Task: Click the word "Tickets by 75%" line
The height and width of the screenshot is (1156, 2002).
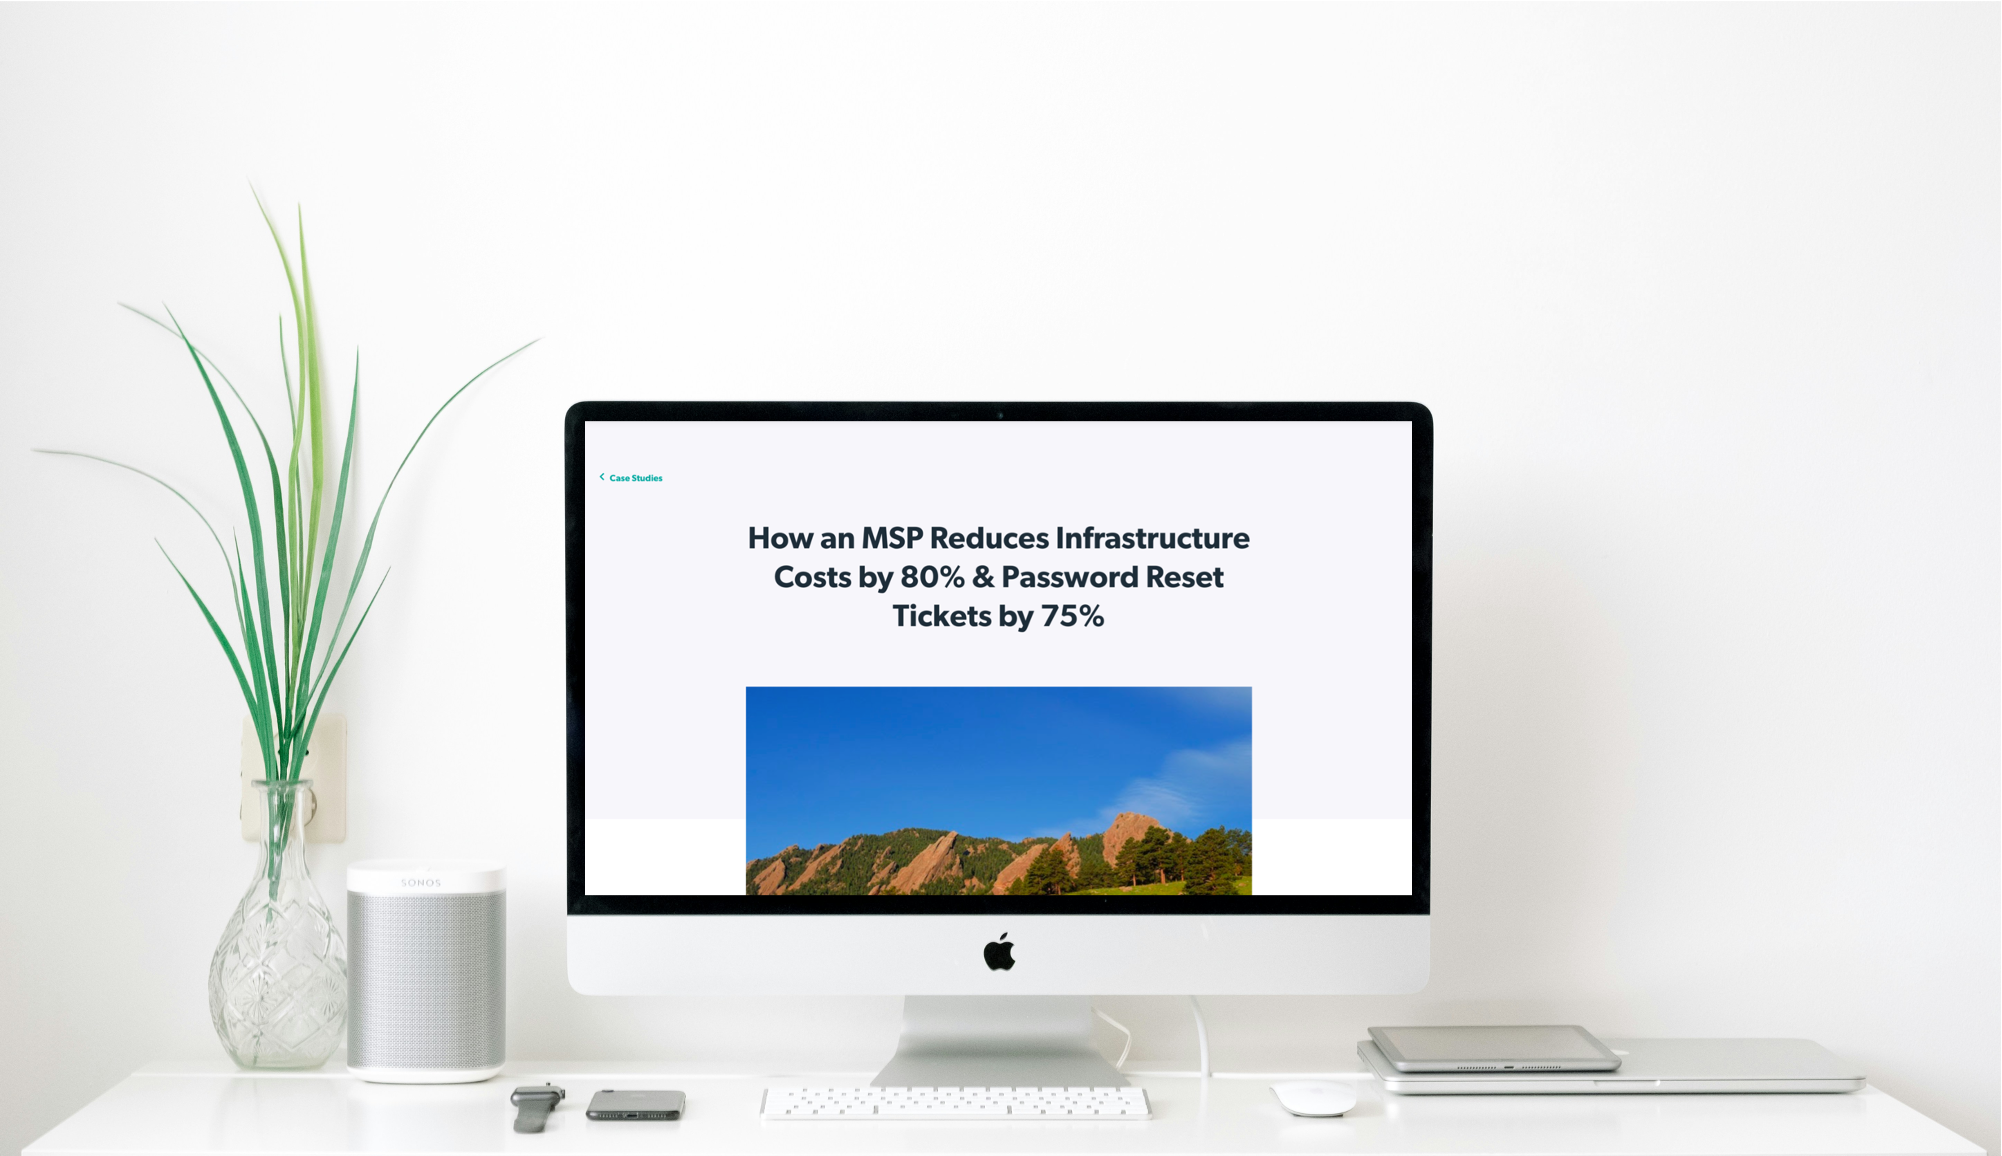Action: click(x=998, y=616)
